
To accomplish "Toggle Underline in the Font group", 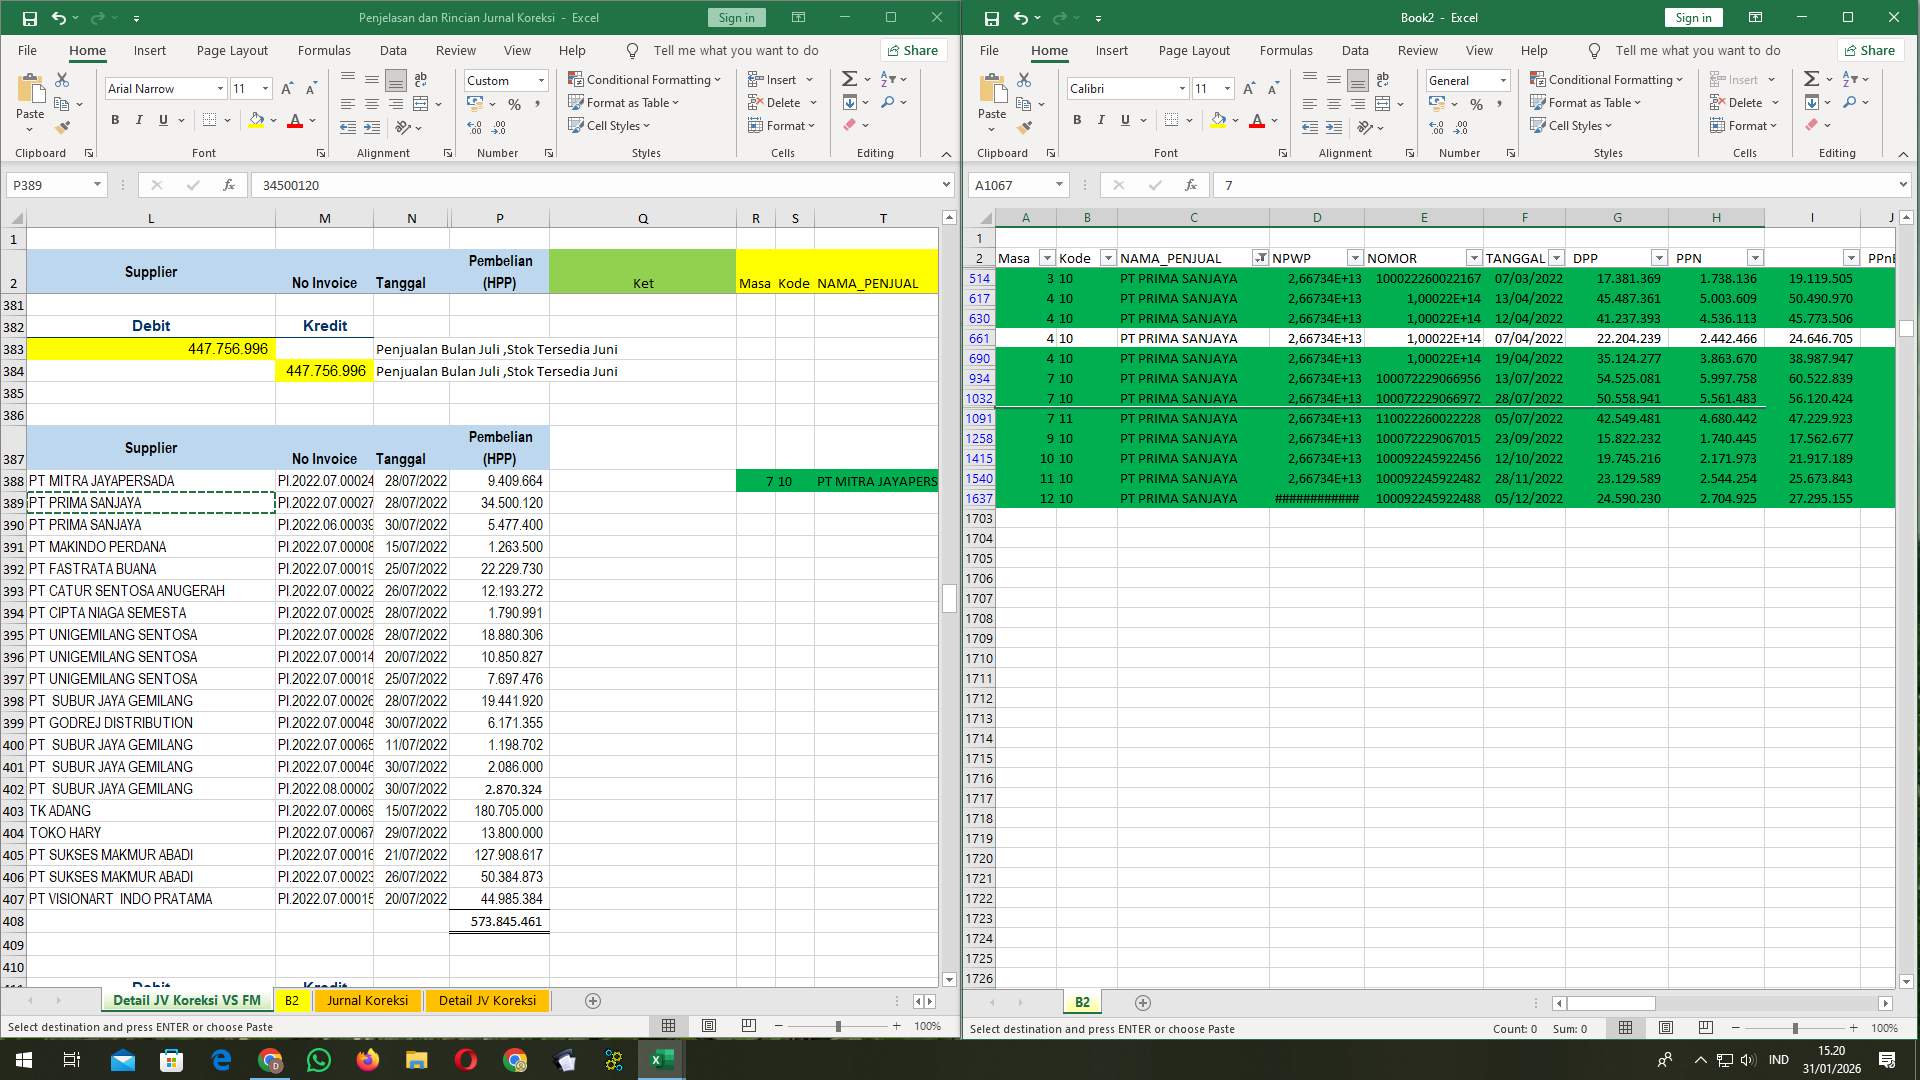I will click(162, 120).
